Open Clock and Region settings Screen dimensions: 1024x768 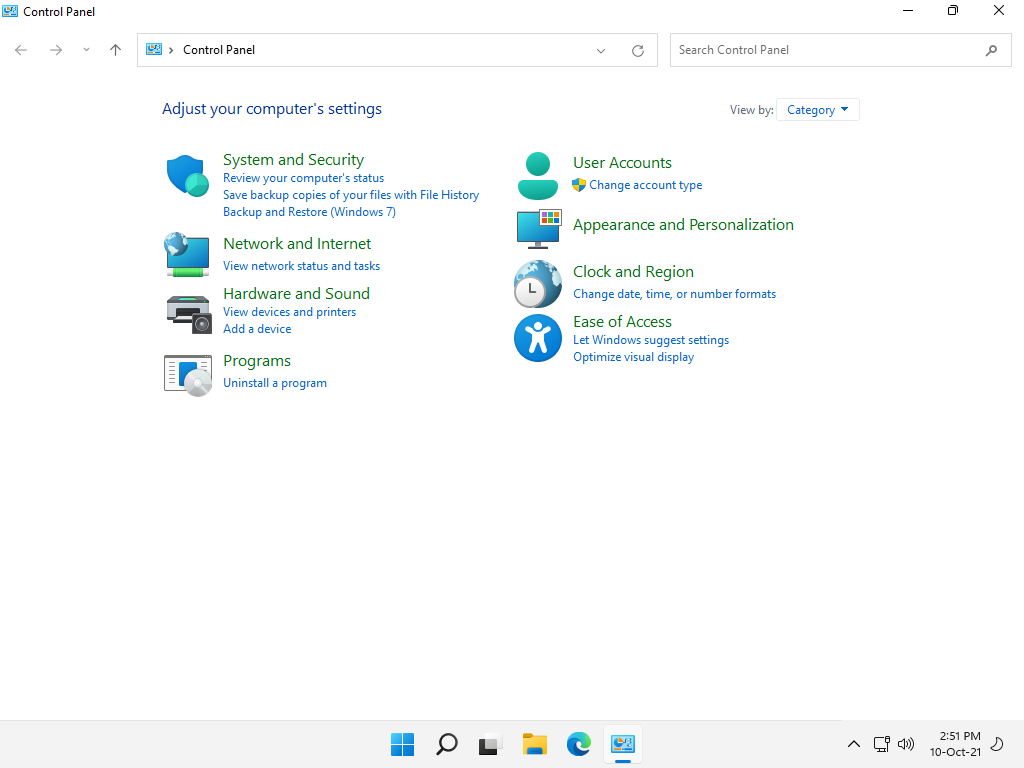click(x=633, y=271)
